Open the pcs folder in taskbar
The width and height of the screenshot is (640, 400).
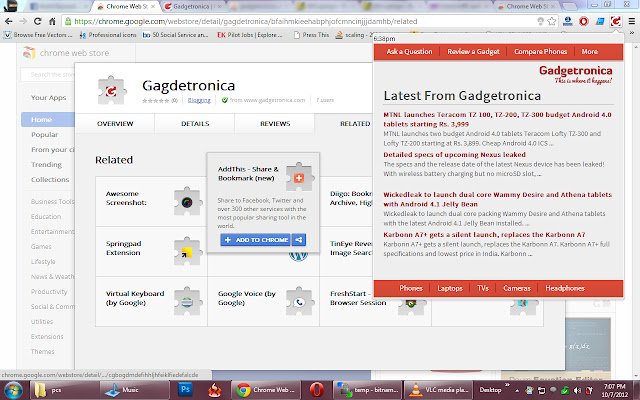pyautogui.click(x=64, y=390)
